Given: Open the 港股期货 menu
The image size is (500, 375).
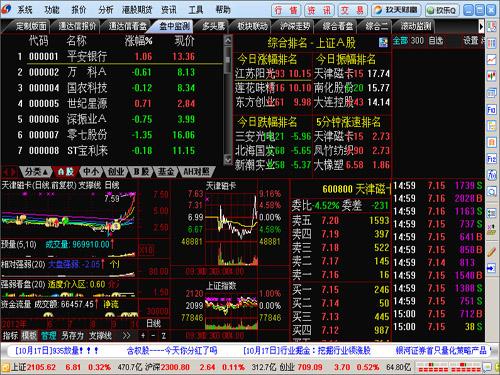Looking at the screenshot, I should [x=137, y=10].
